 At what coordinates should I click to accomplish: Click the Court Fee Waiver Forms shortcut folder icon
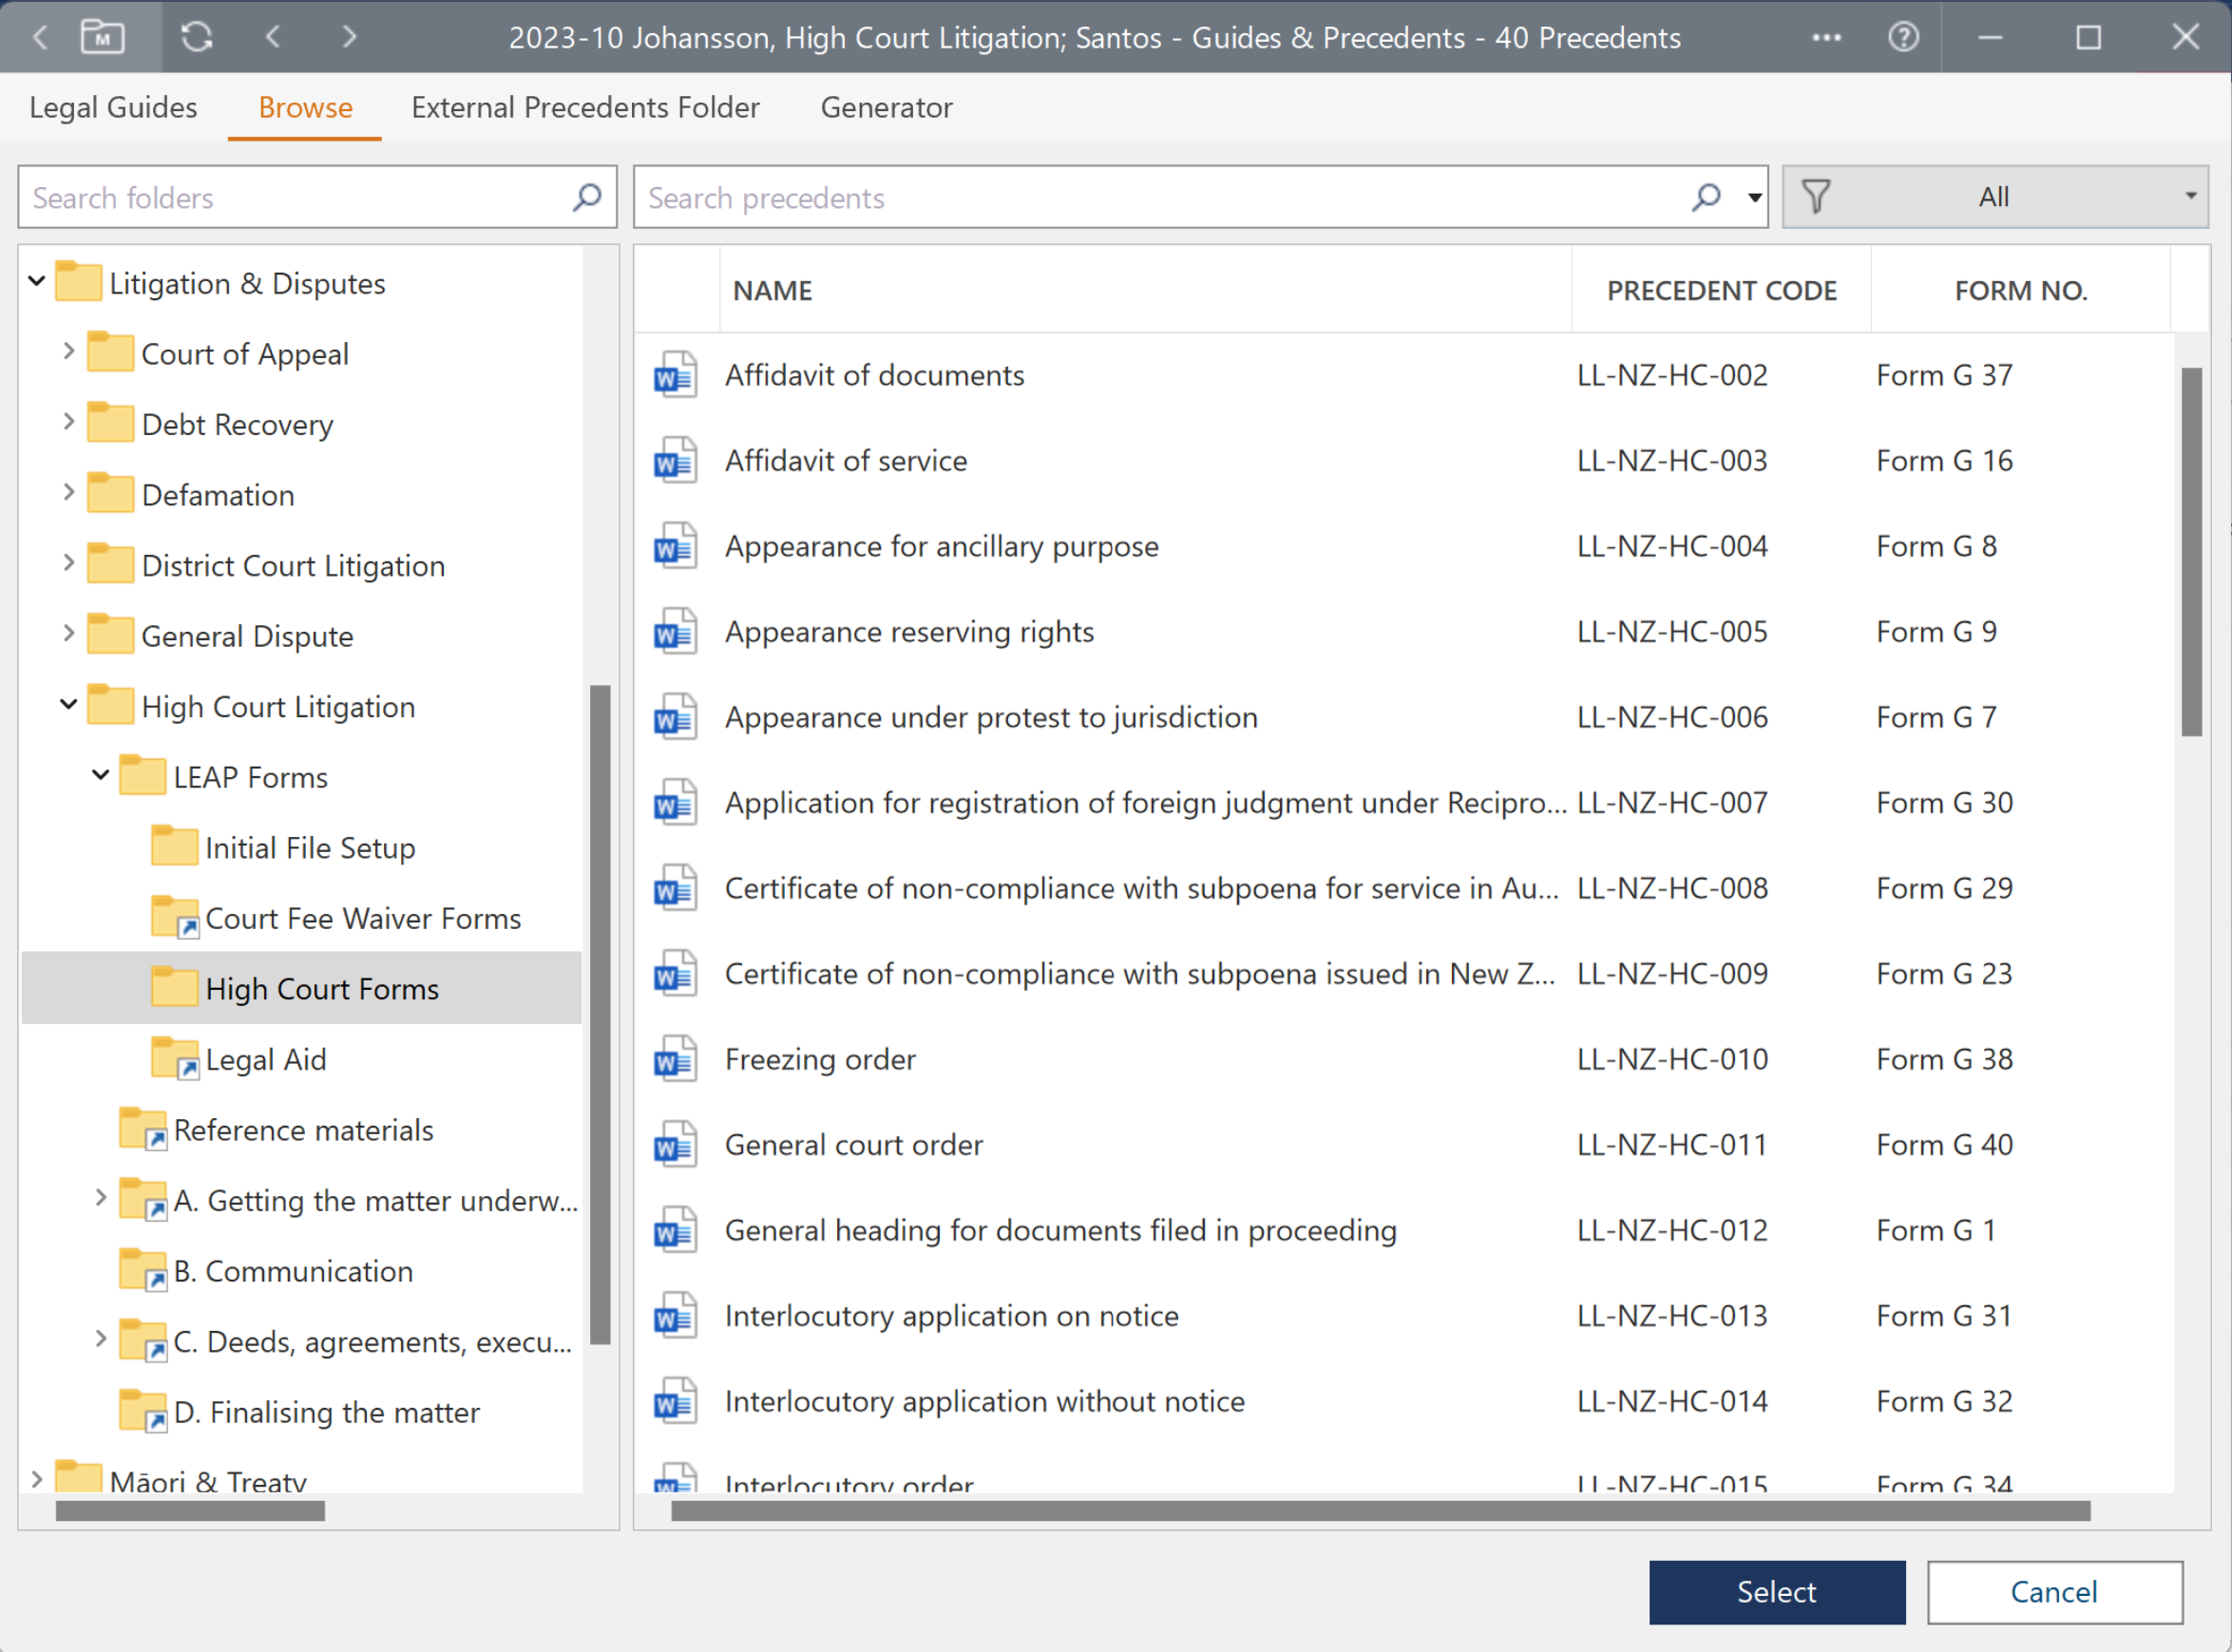[175, 917]
